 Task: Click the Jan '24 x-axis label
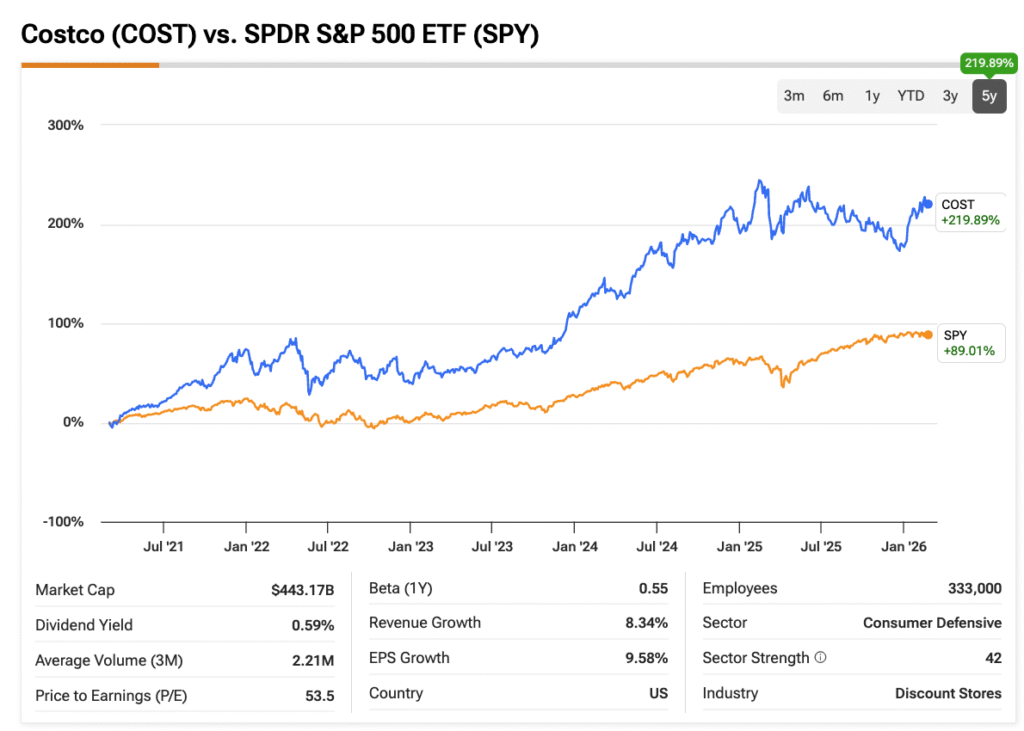point(575,547)
